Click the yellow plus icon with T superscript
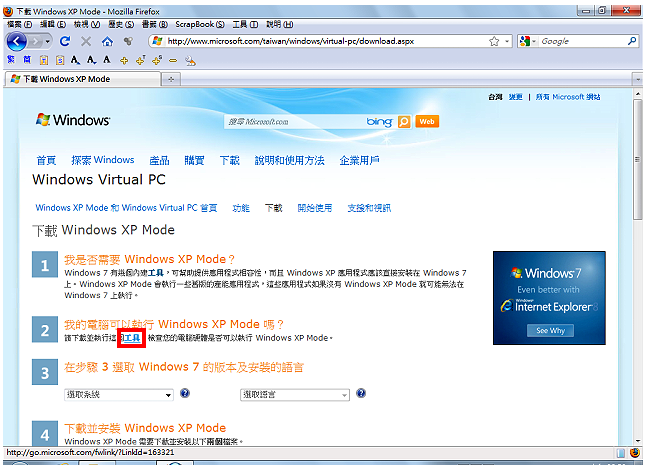The height and width of the screenshot is (470, 650). pyautogui.click(x=141, y=61)
